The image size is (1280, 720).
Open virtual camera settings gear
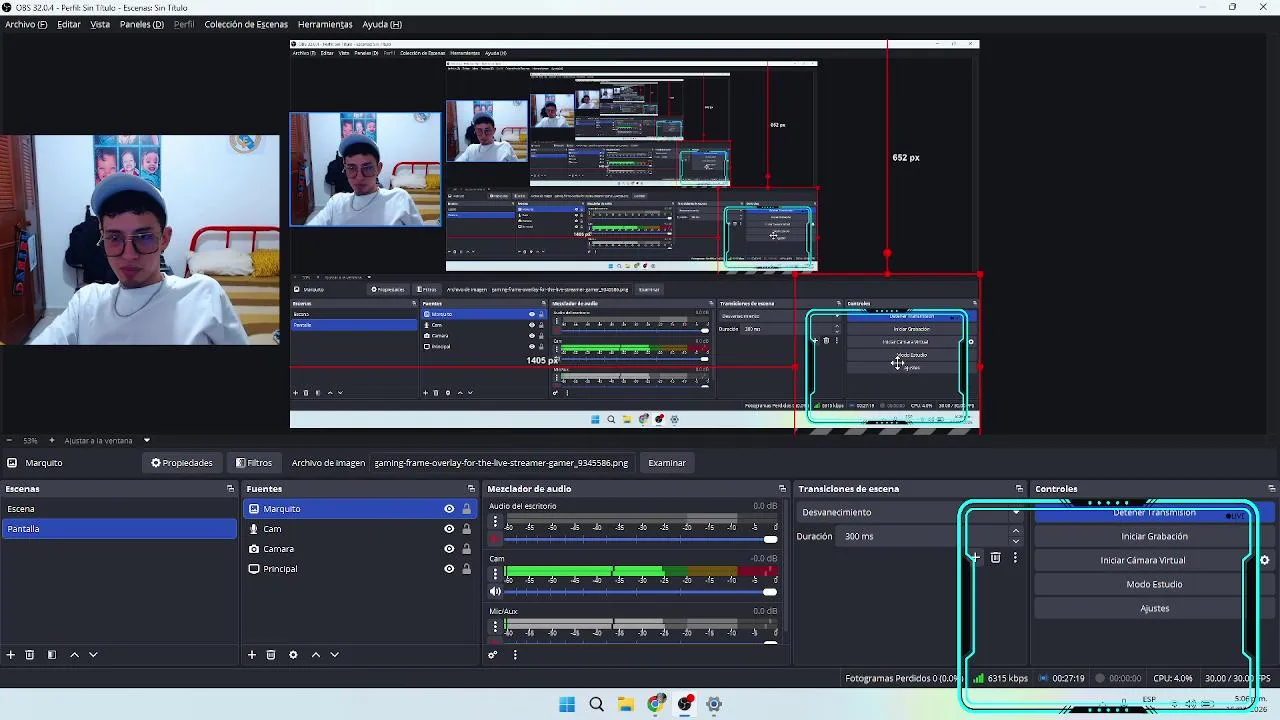[x=1265, y=561]
